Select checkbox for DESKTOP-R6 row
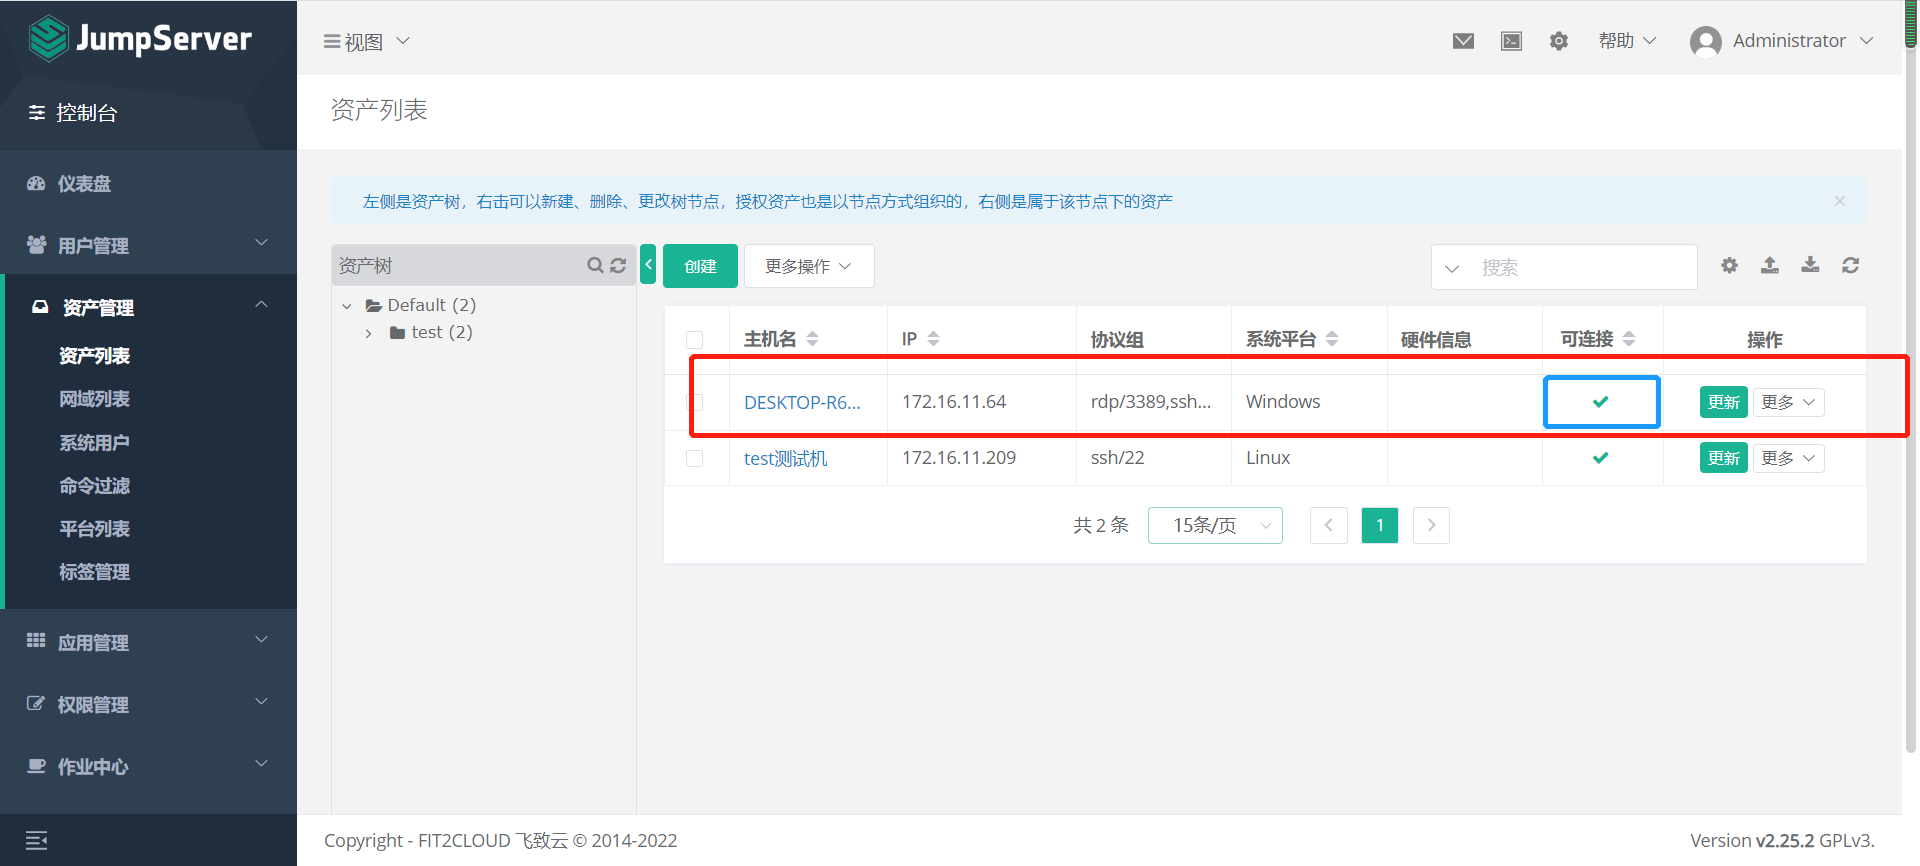 click(x=697, y=402)
